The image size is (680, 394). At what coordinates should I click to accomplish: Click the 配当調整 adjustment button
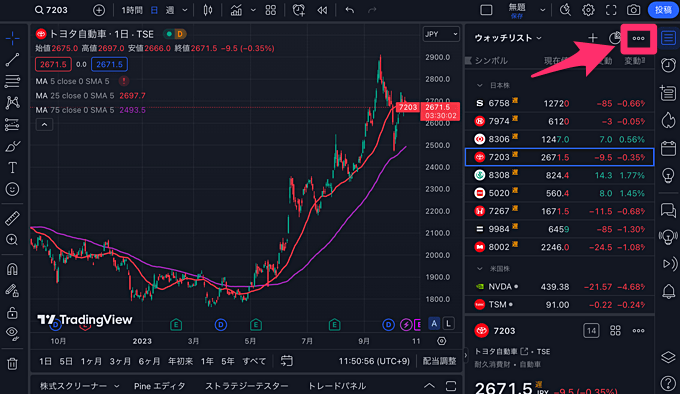[439, 361]
